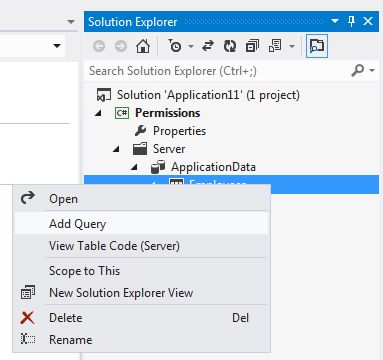This screenshot has height=360, width=383.
Task: Select the Permissions project node
Action: 168,113
